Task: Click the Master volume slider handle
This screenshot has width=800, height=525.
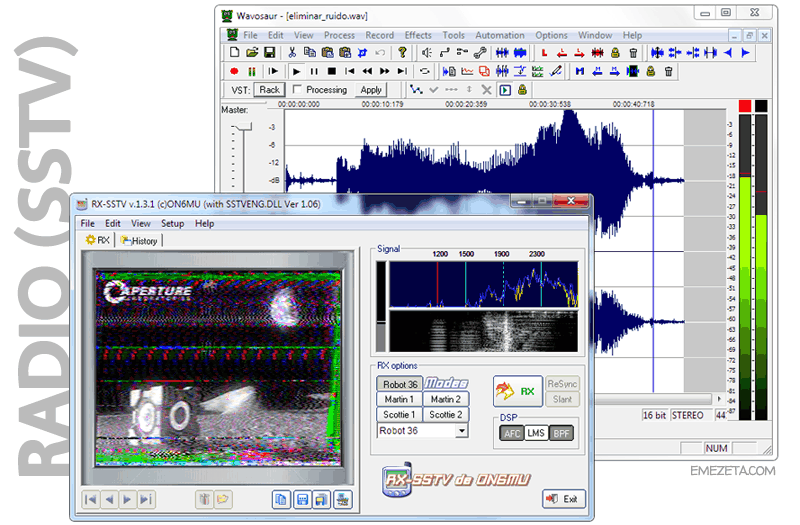Action: tap(242, 127)
